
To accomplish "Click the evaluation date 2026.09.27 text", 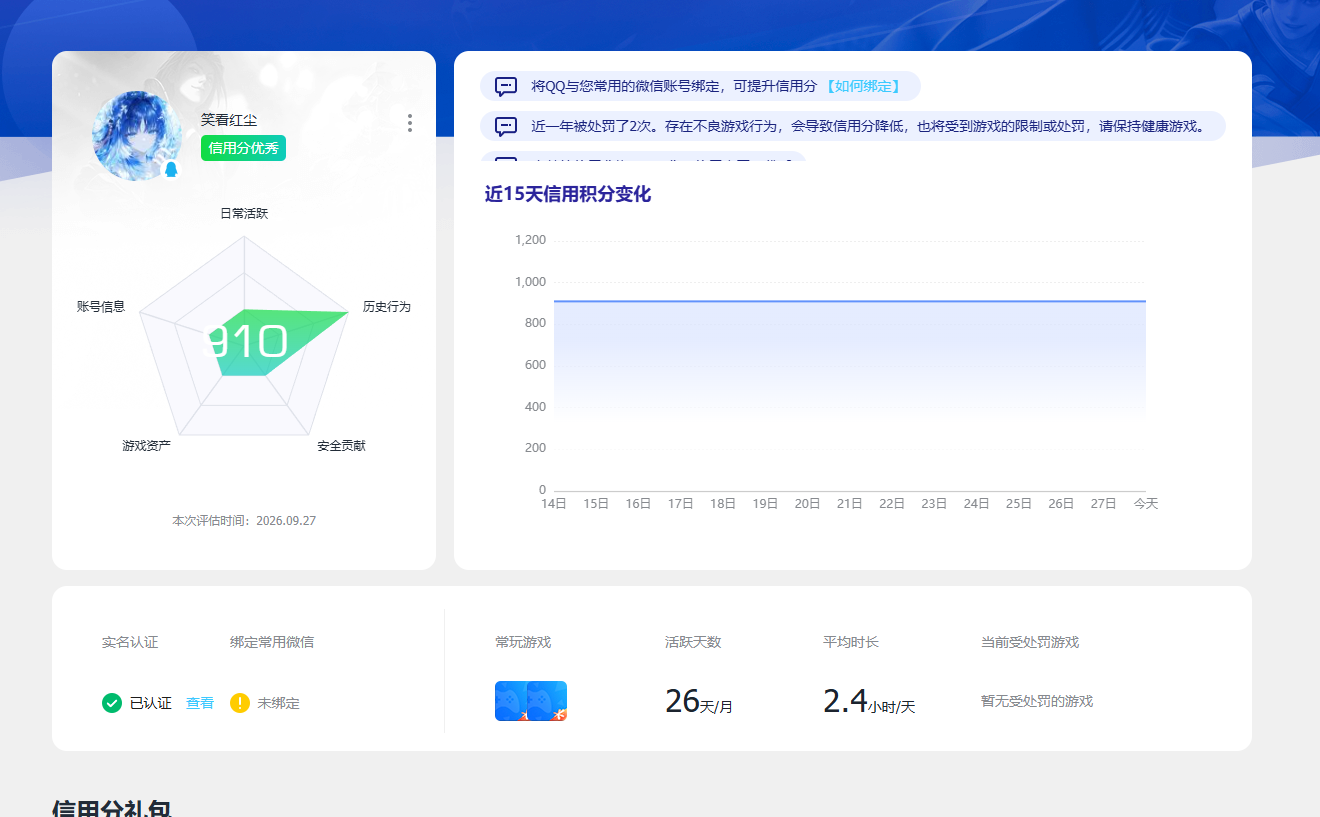I will pos(286,521).
